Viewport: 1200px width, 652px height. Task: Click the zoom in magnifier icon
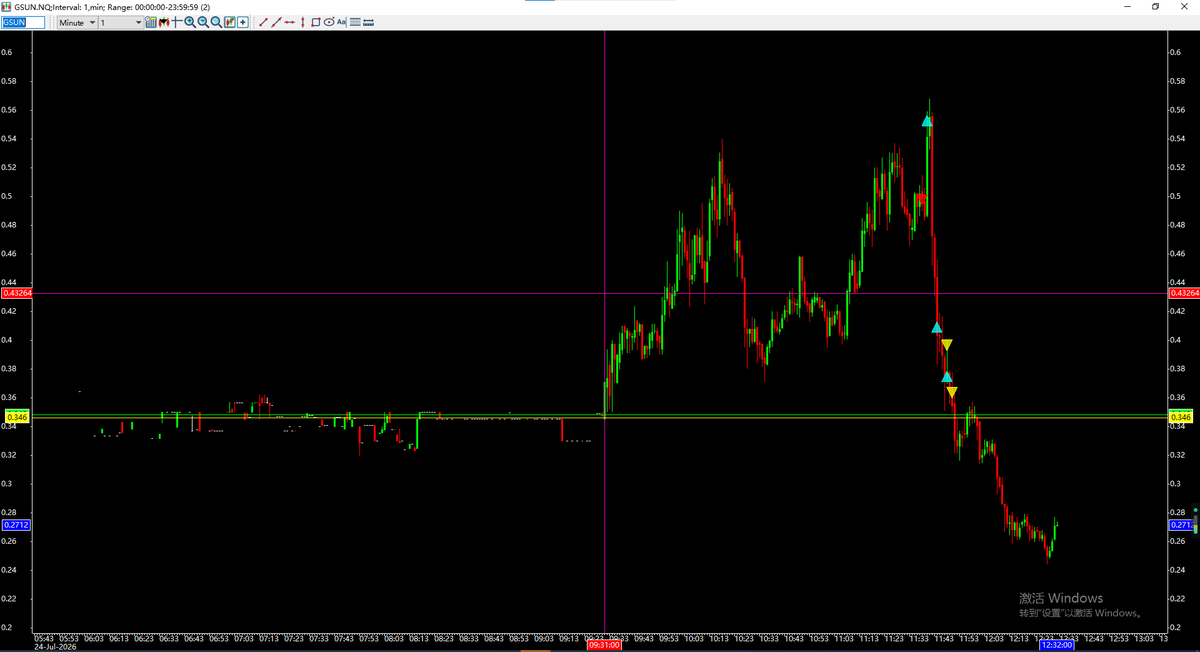(190, 22)
